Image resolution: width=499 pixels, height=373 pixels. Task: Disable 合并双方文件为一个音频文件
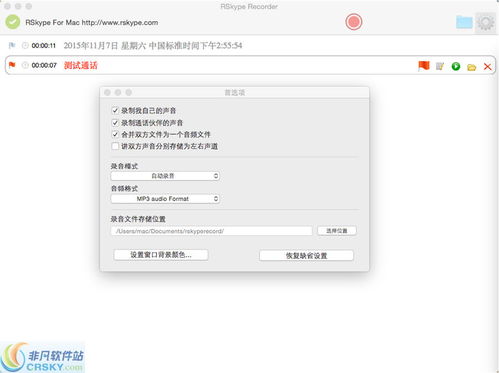point(115,134)
